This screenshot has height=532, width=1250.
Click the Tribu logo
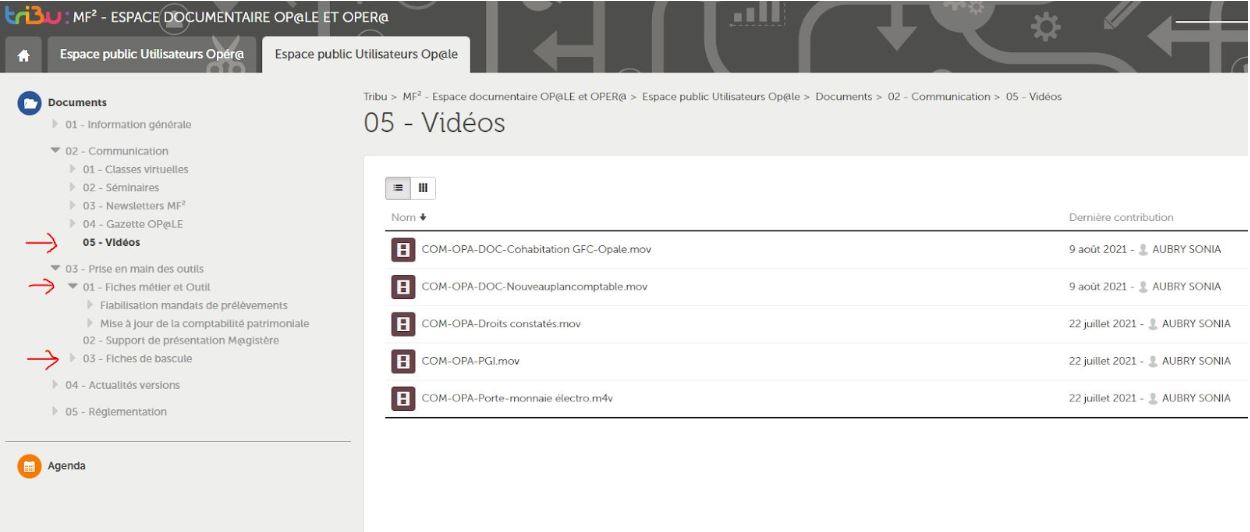[35, 16]
